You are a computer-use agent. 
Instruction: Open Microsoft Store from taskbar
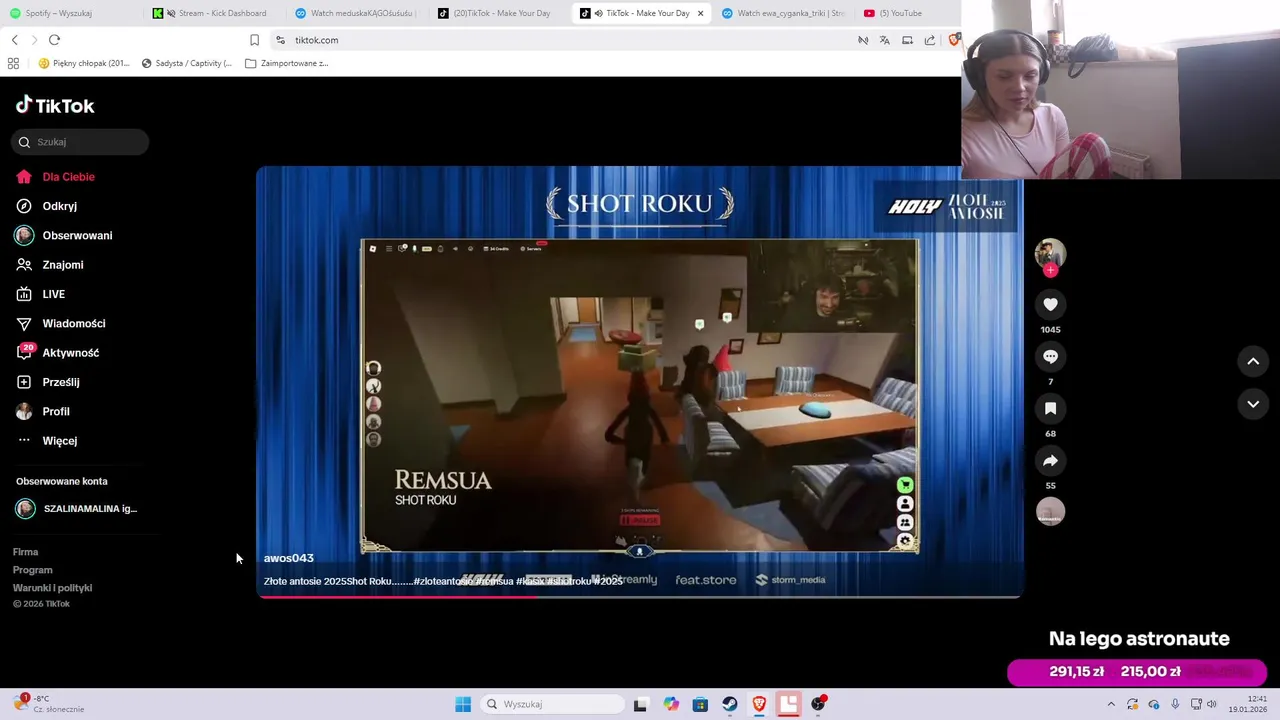pos(700,704)
